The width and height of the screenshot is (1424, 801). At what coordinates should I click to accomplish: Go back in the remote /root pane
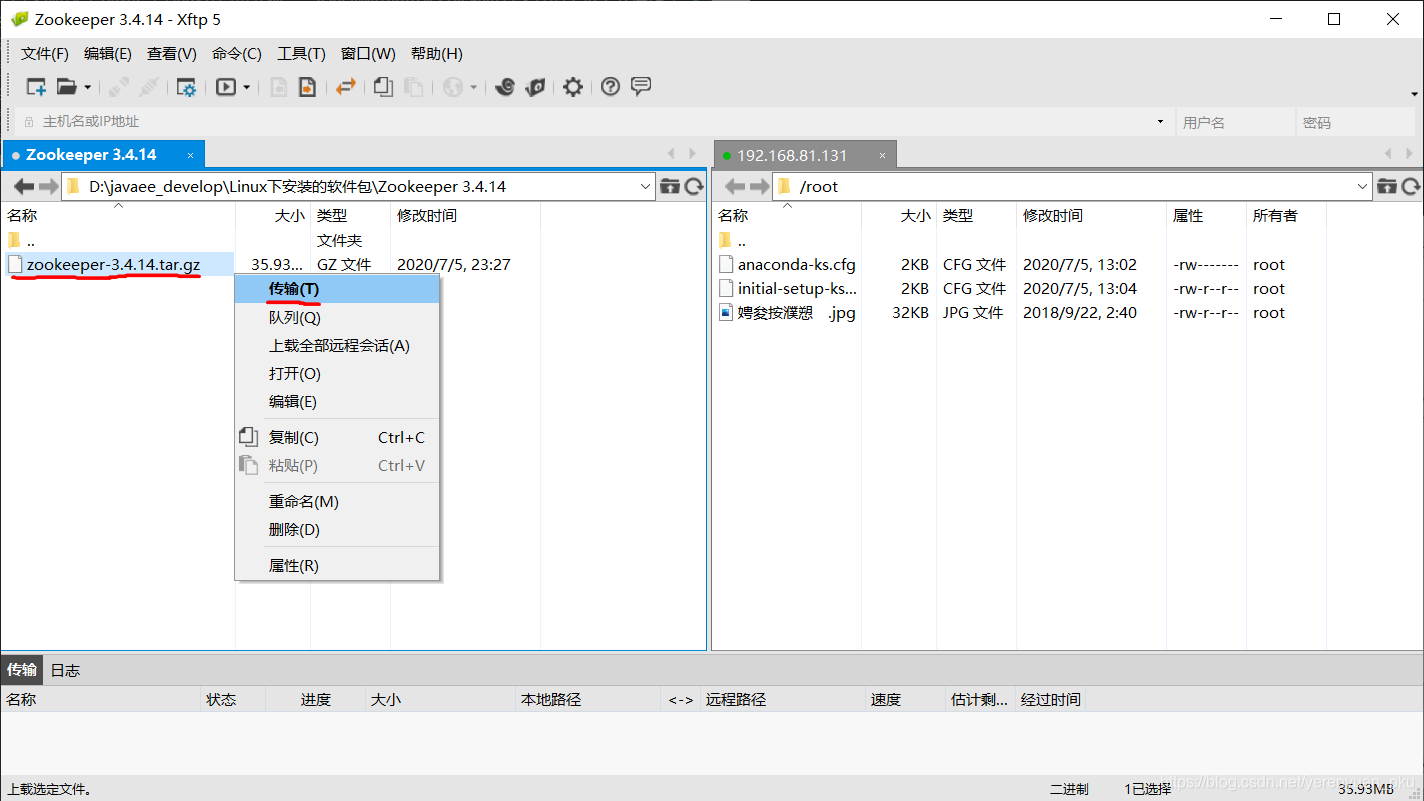[x=735, y=186]
